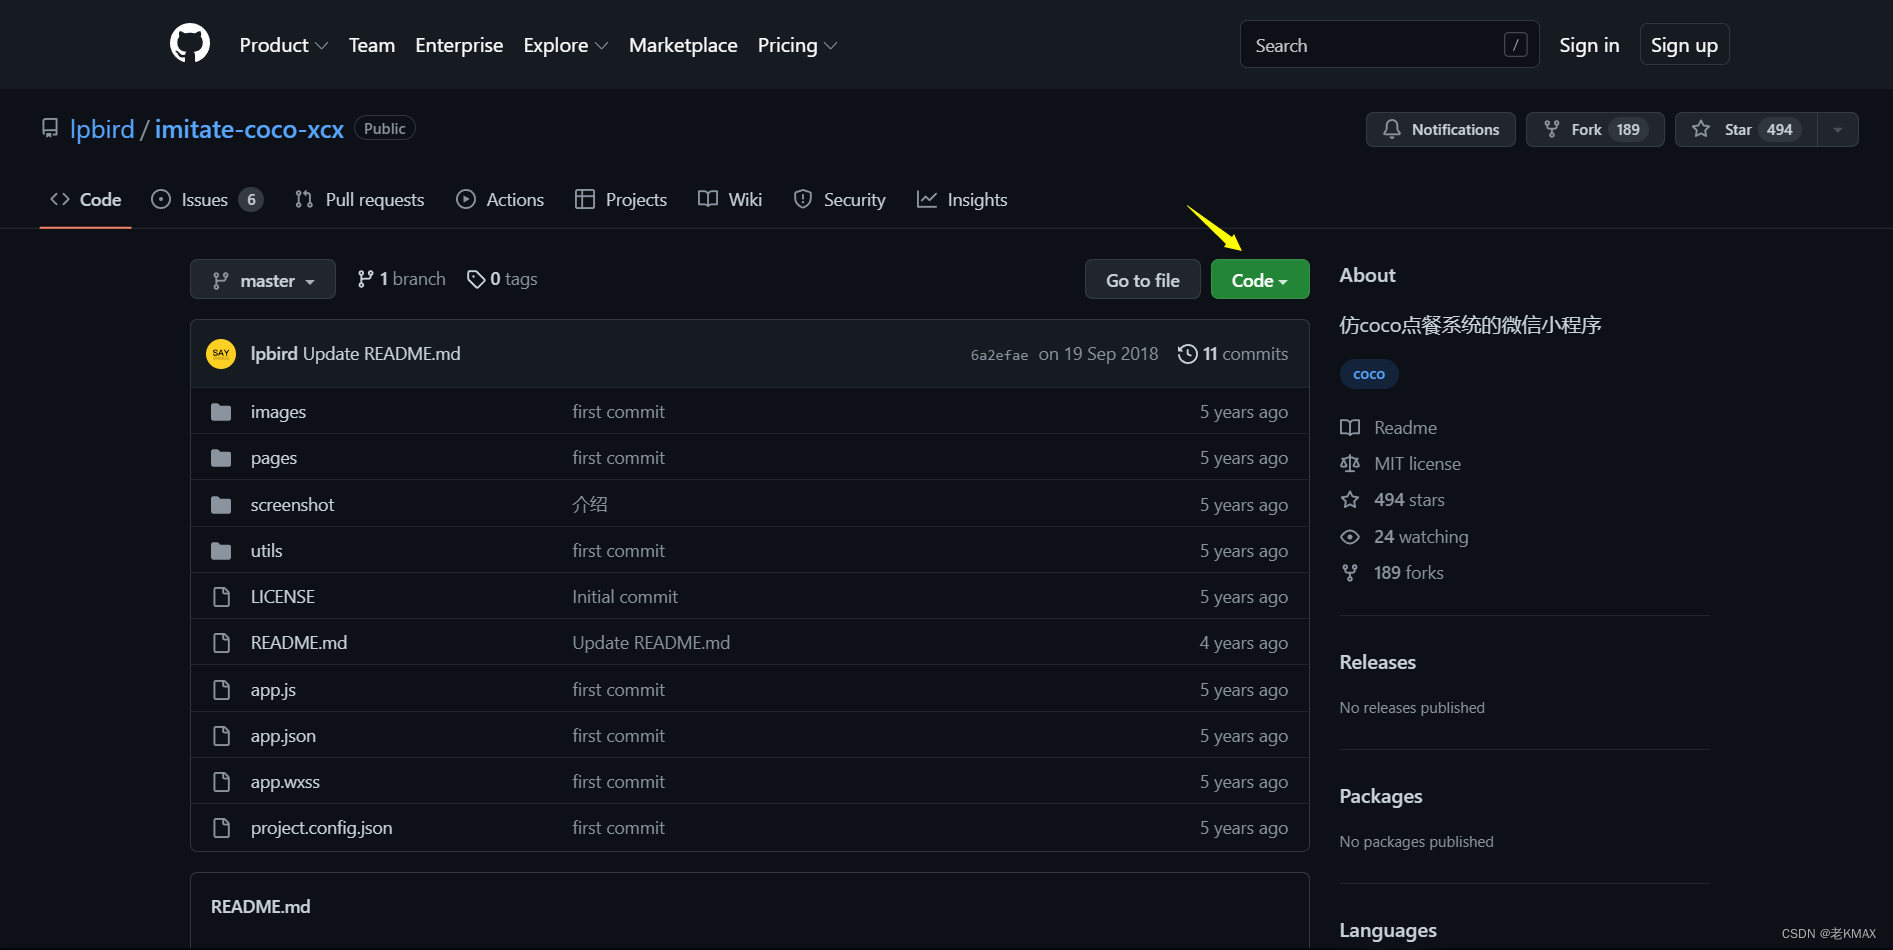Open the Packages heading link
The height and width of the screenshot is (950, 1893).
[1380, 796]
